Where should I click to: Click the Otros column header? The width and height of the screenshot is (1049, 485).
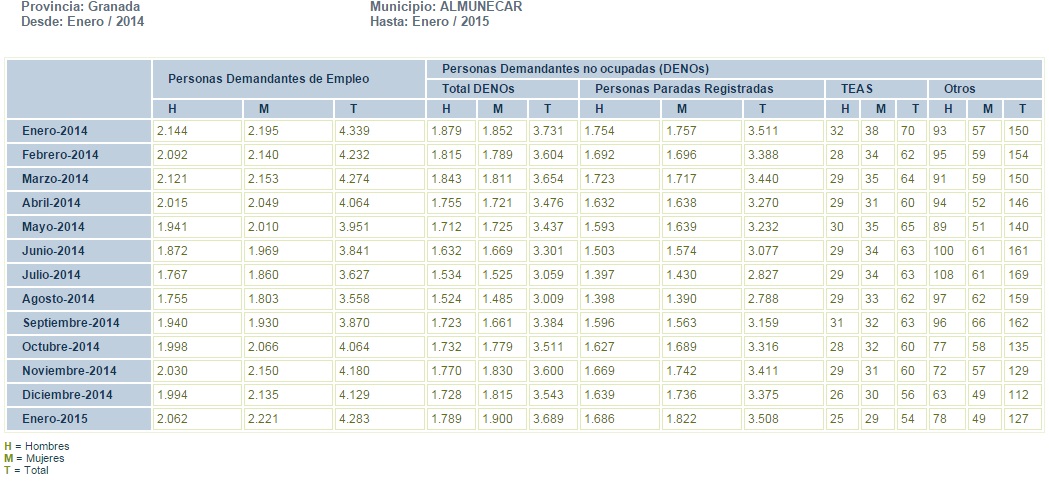959,88
